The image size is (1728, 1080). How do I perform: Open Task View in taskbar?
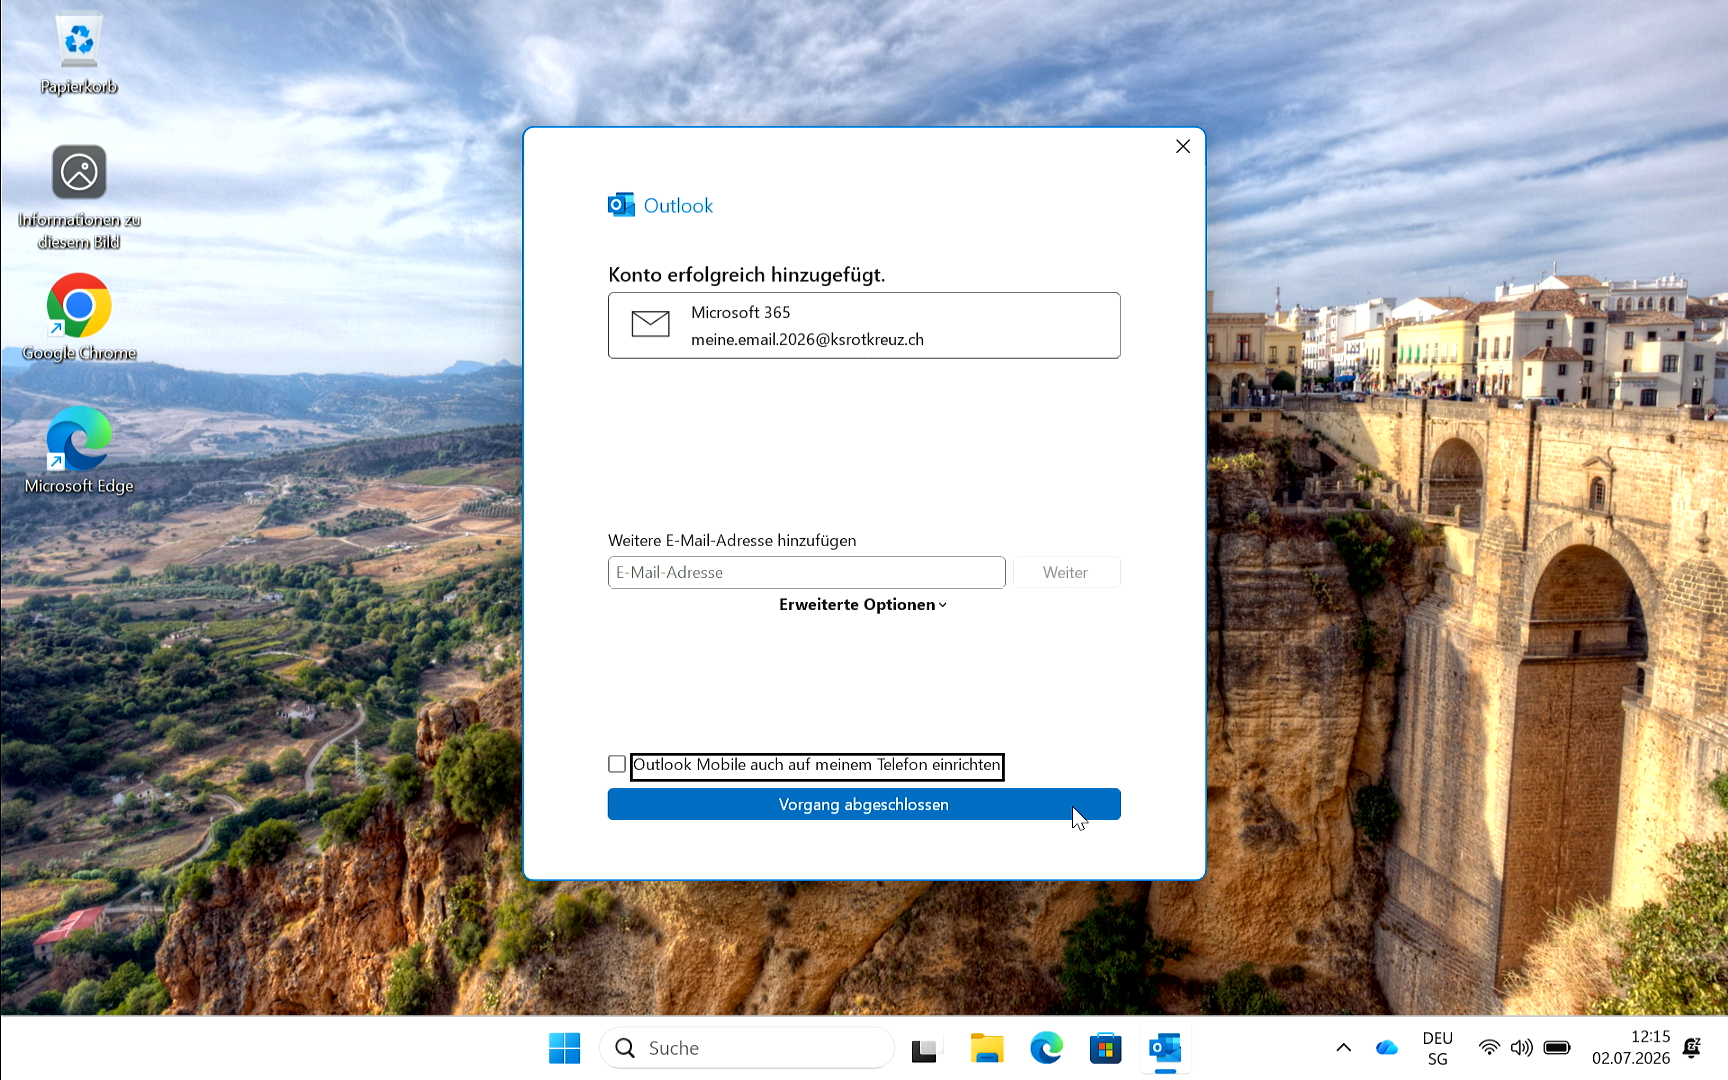[x=926, y=1049]
